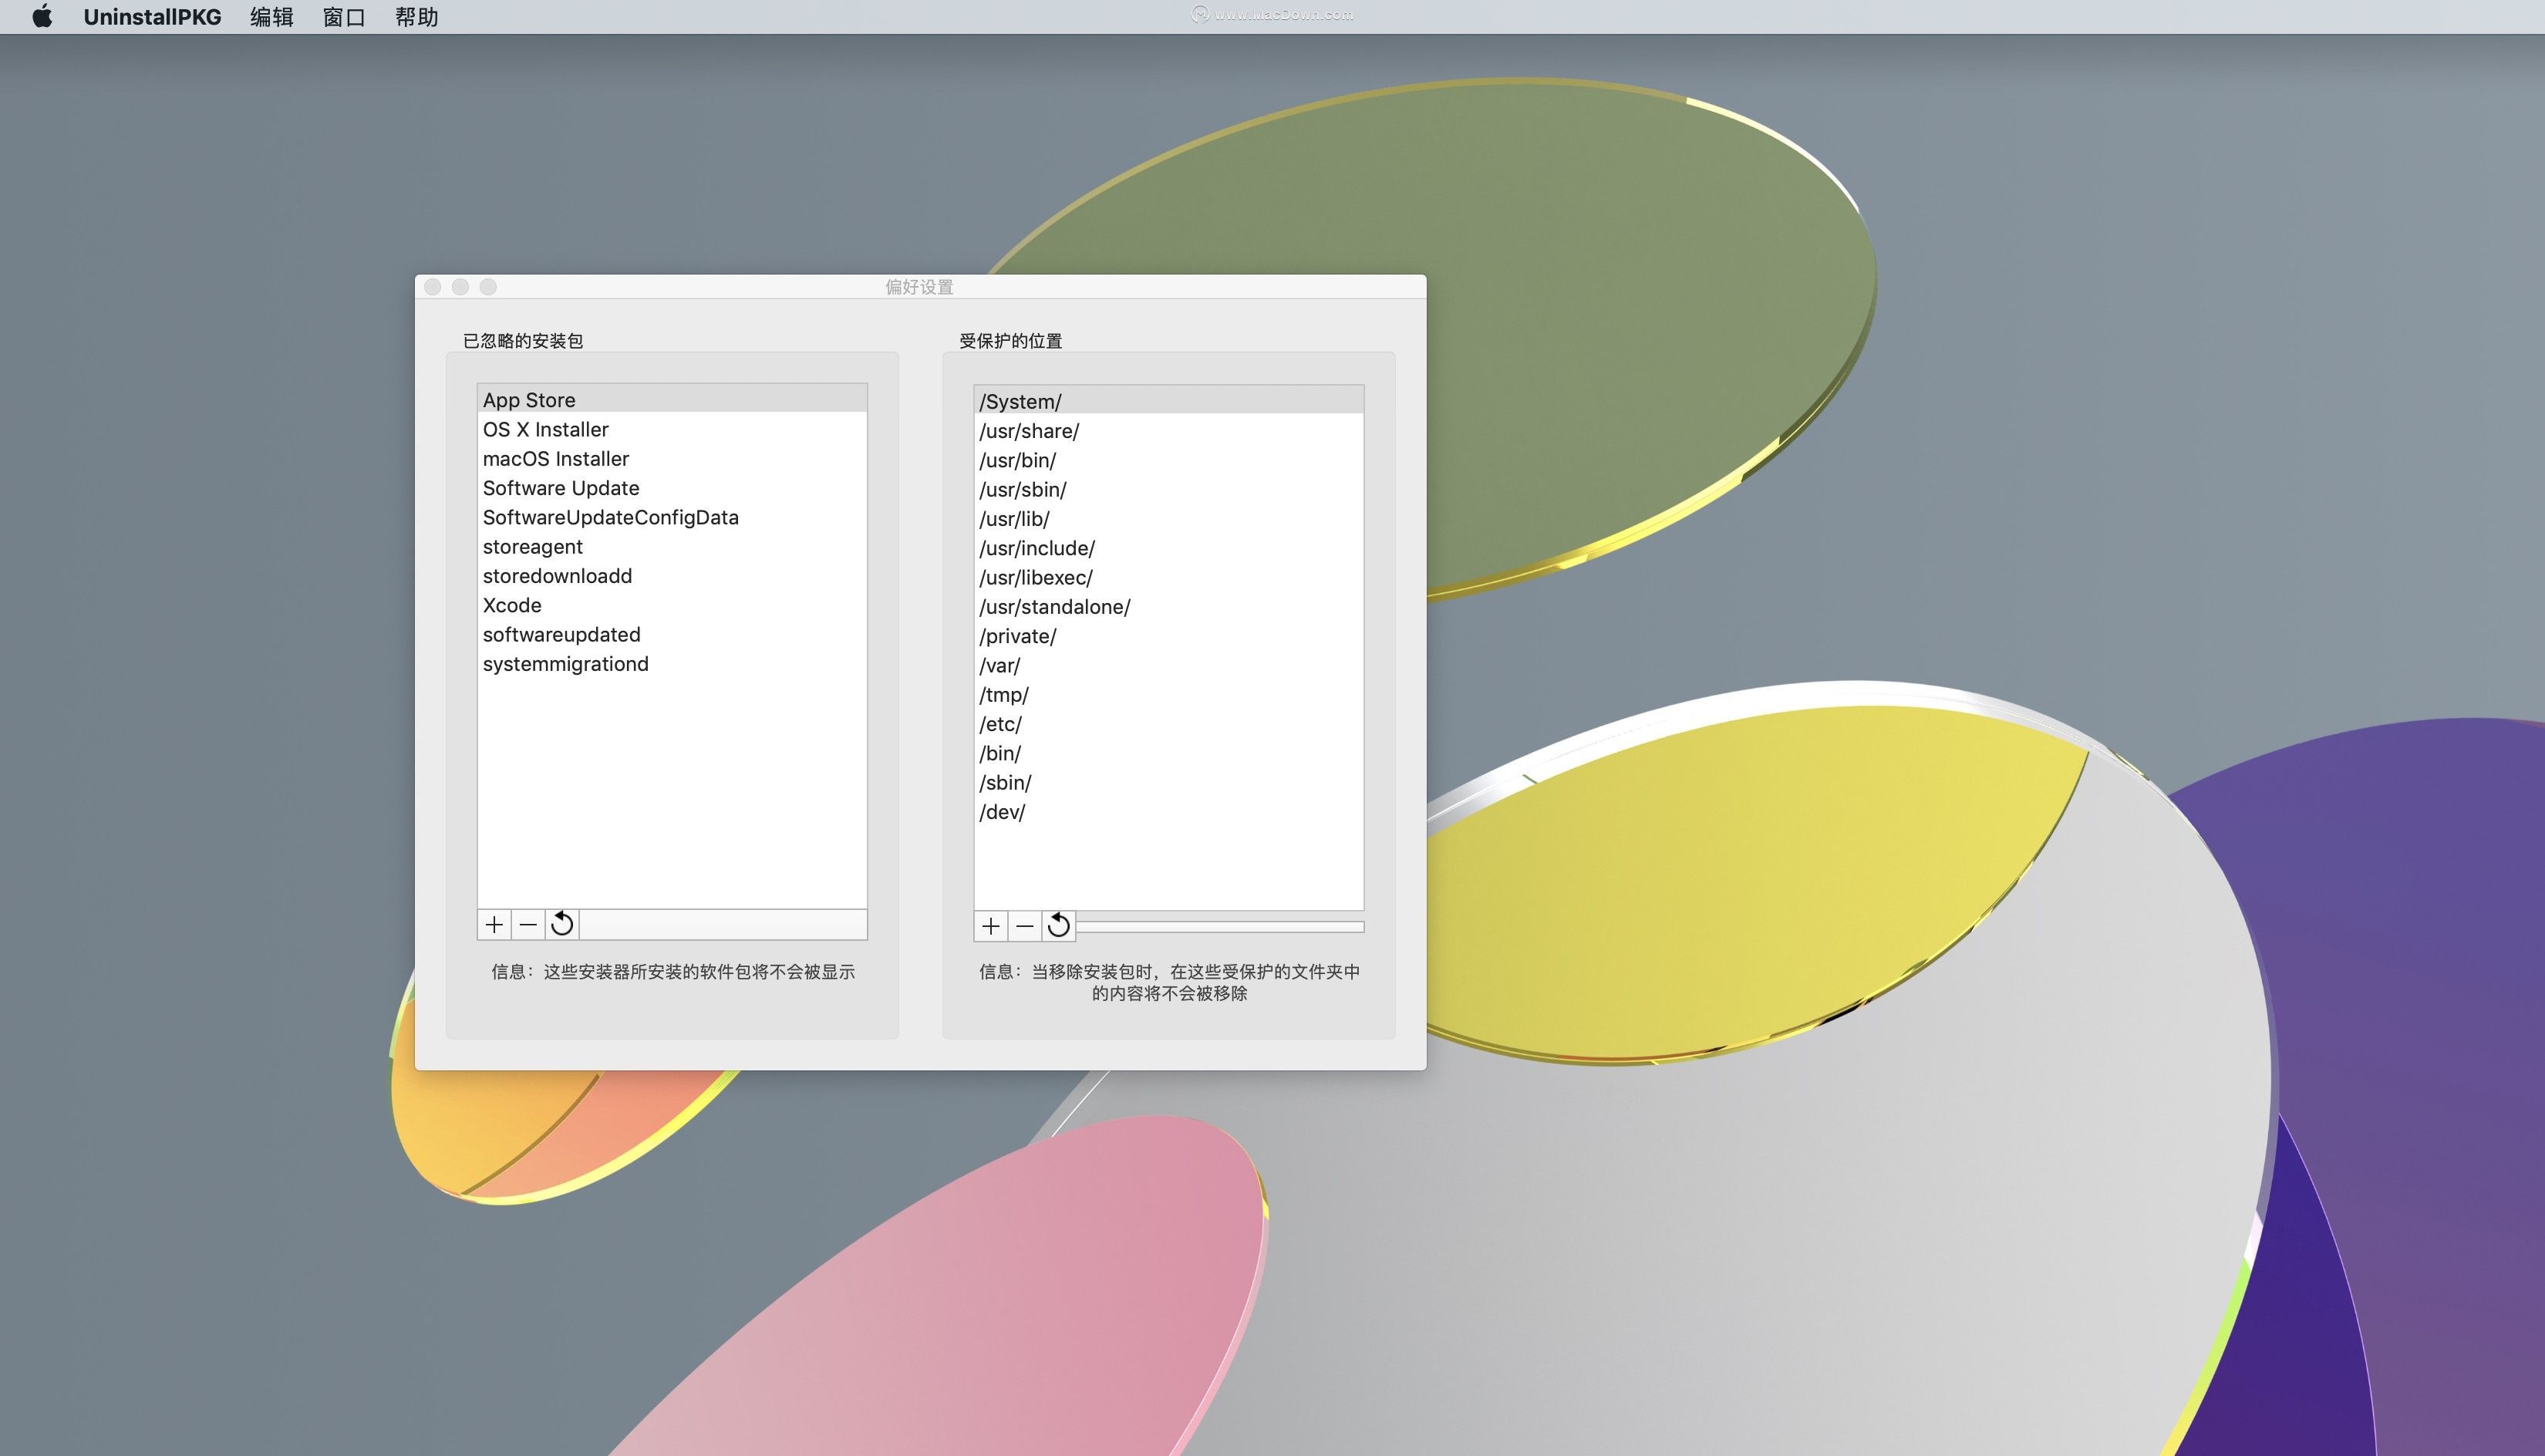Open the 编辑 menu
Image resolution: width=2545 pixels, height=1456 pixels.
(272, 17)
